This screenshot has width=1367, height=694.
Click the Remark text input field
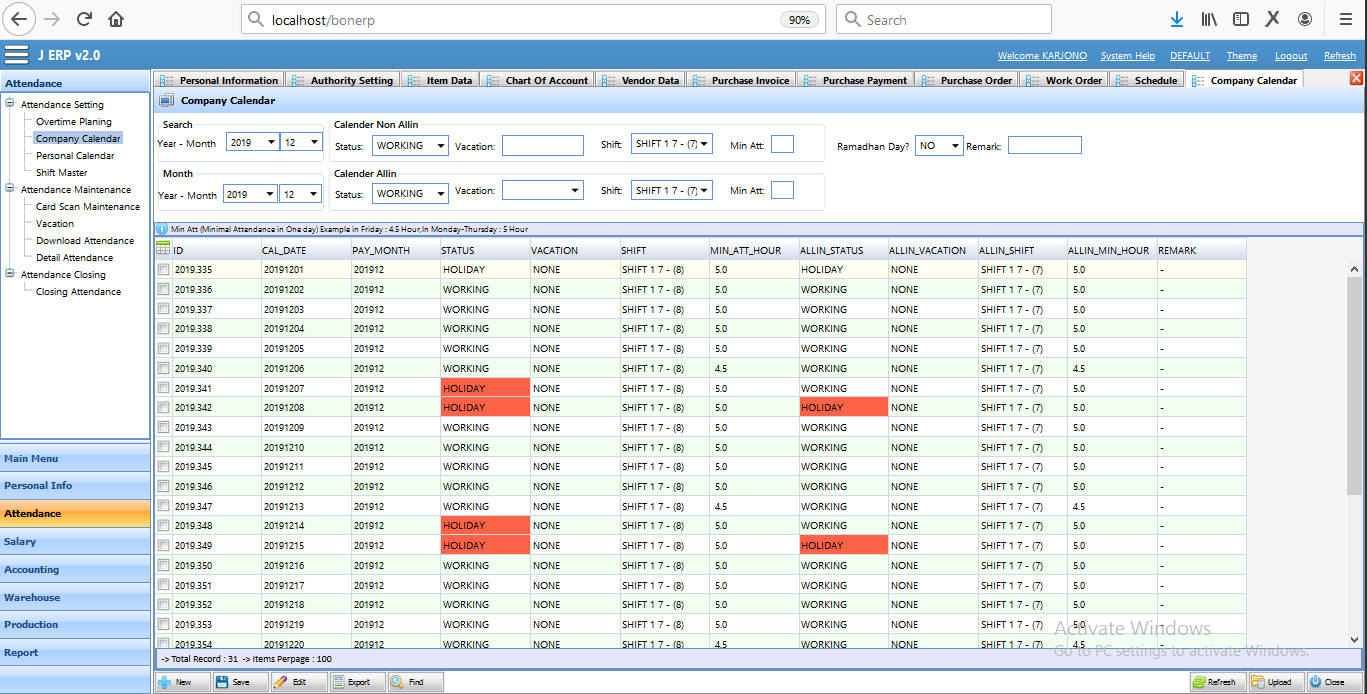click(1044, 146)
